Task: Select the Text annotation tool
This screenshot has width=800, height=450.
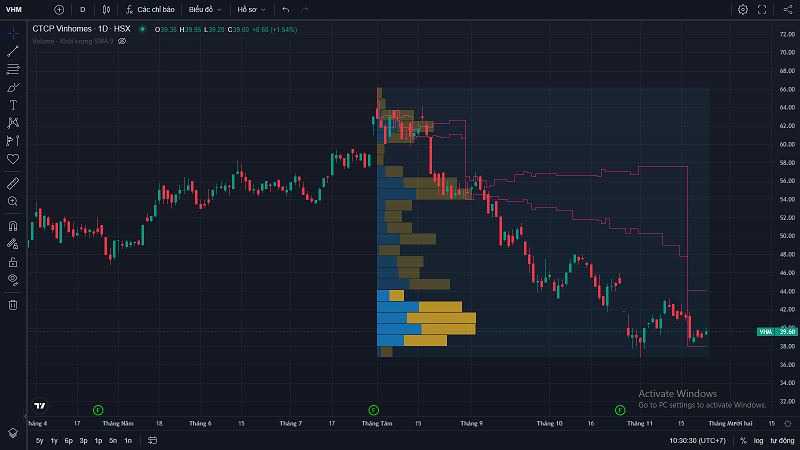Action: click(x=13, y=105)
